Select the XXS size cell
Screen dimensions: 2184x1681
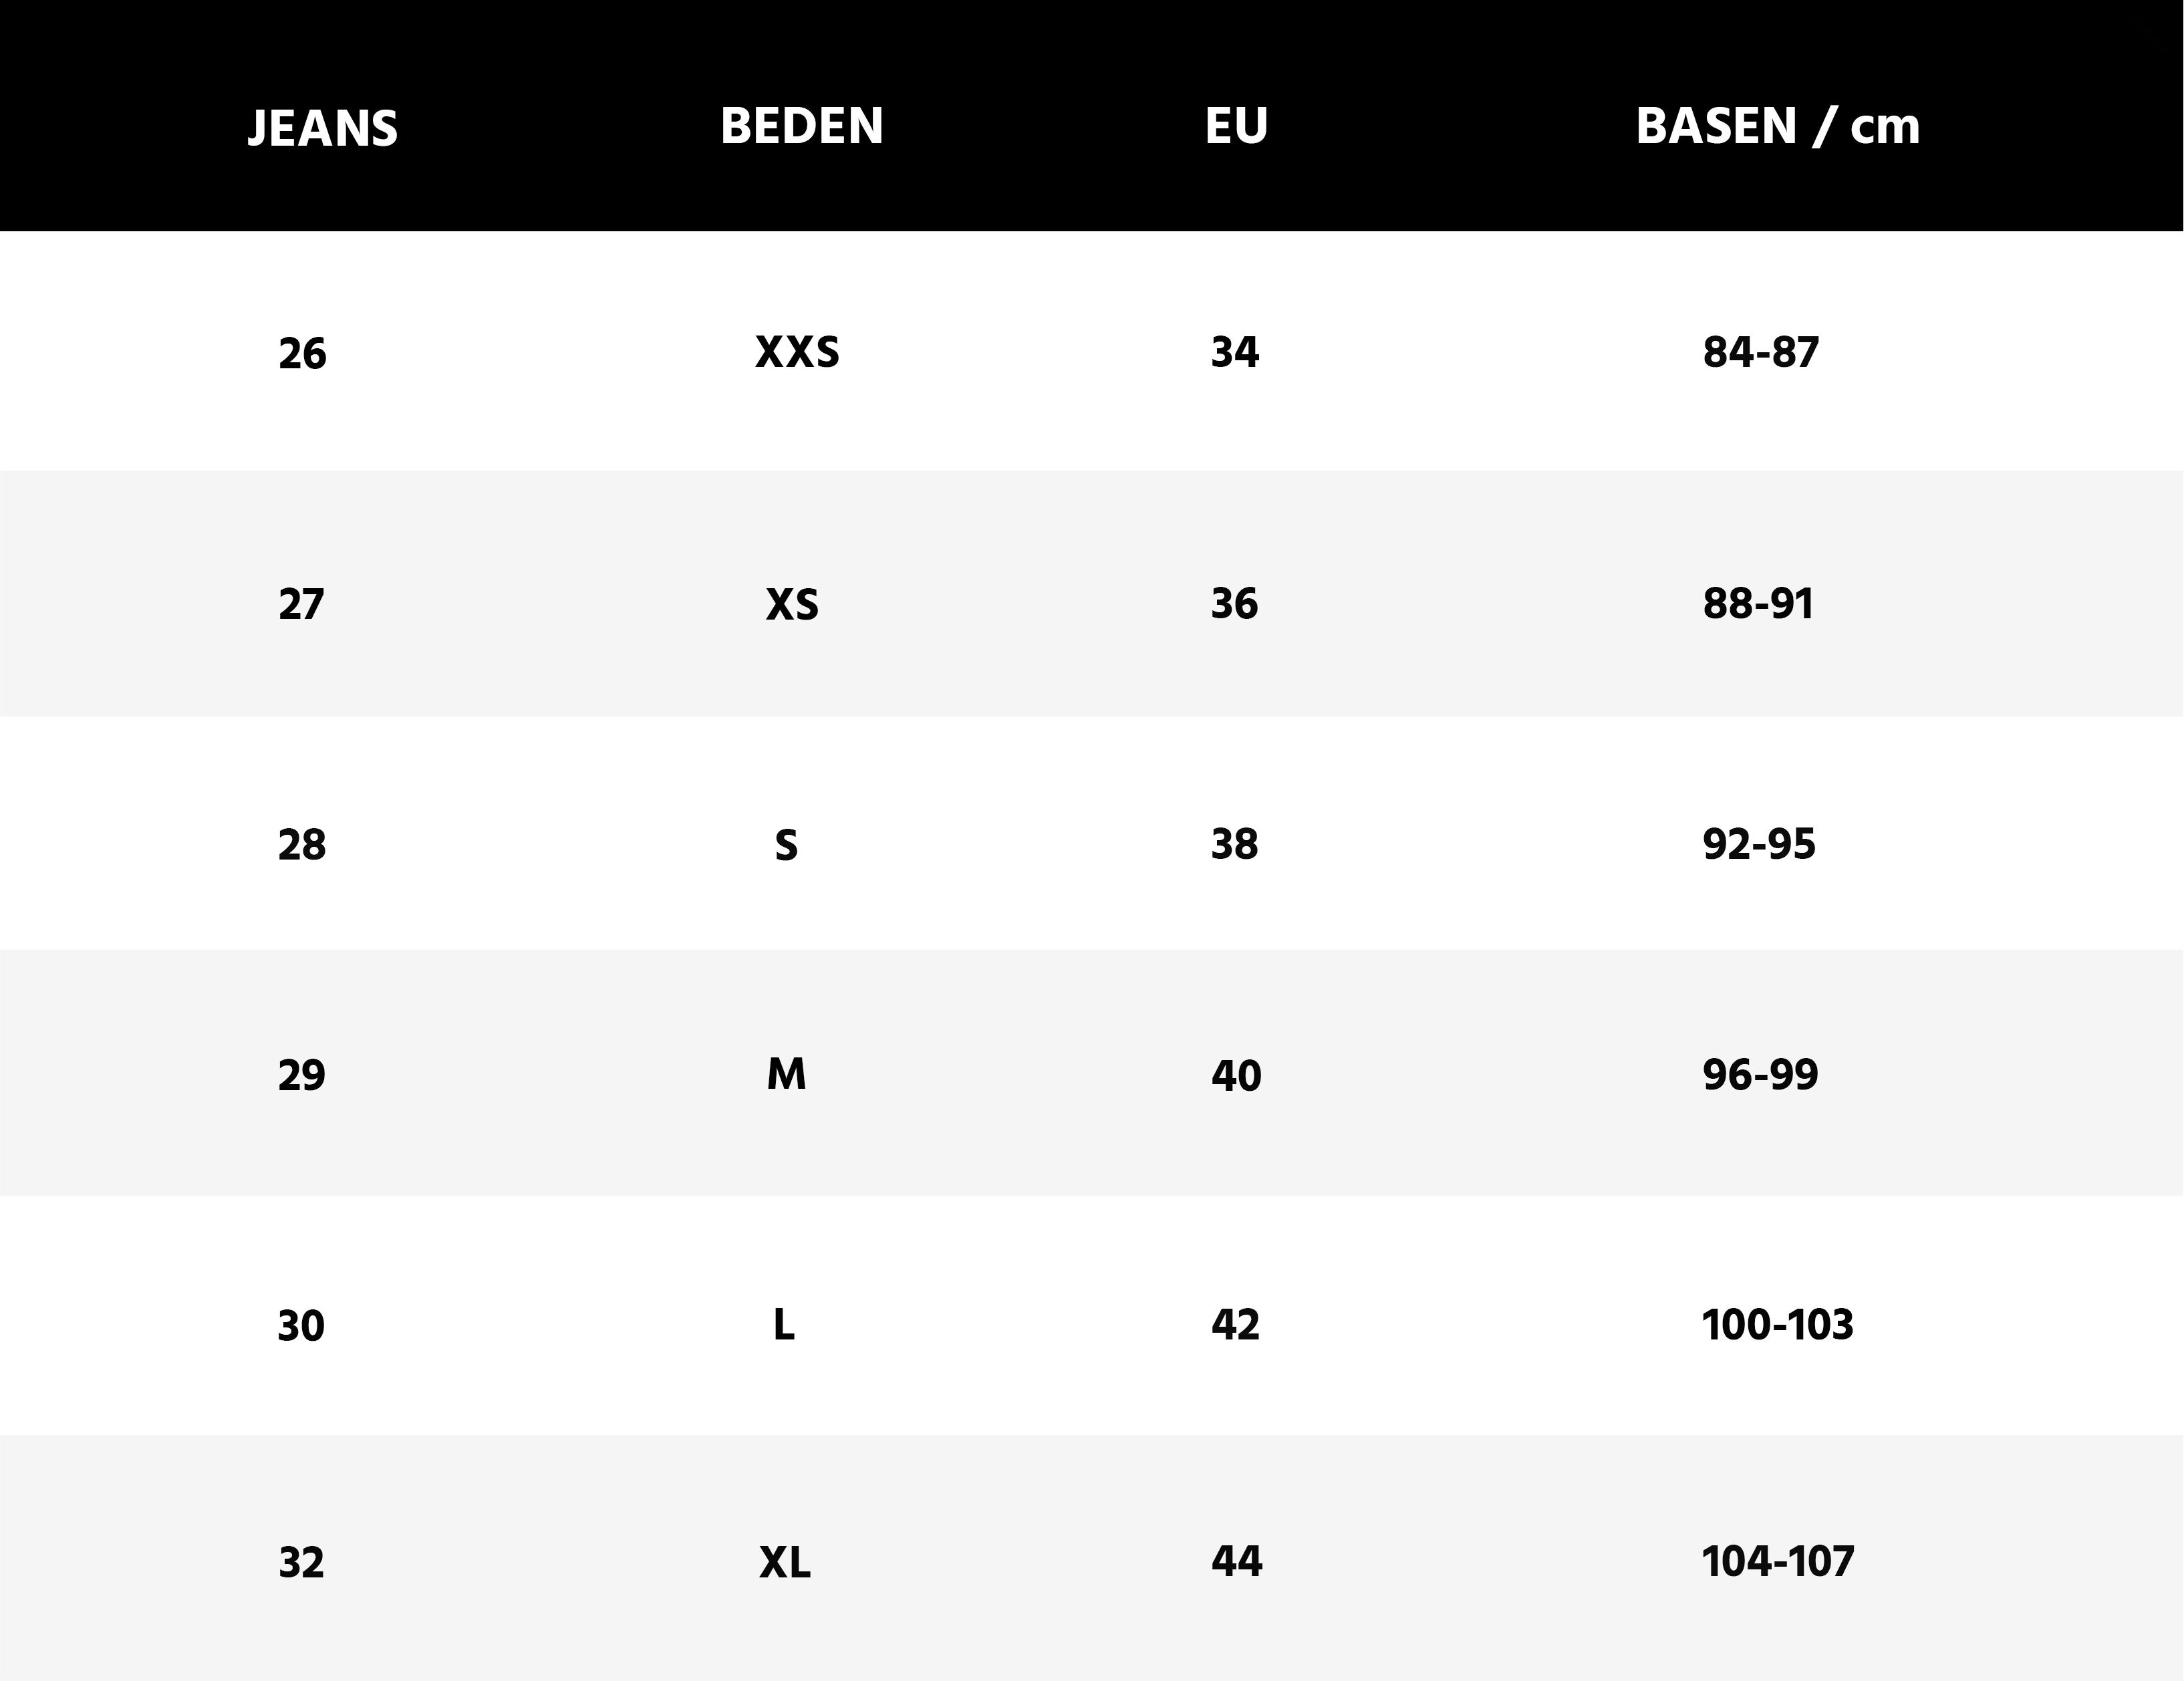797,352
